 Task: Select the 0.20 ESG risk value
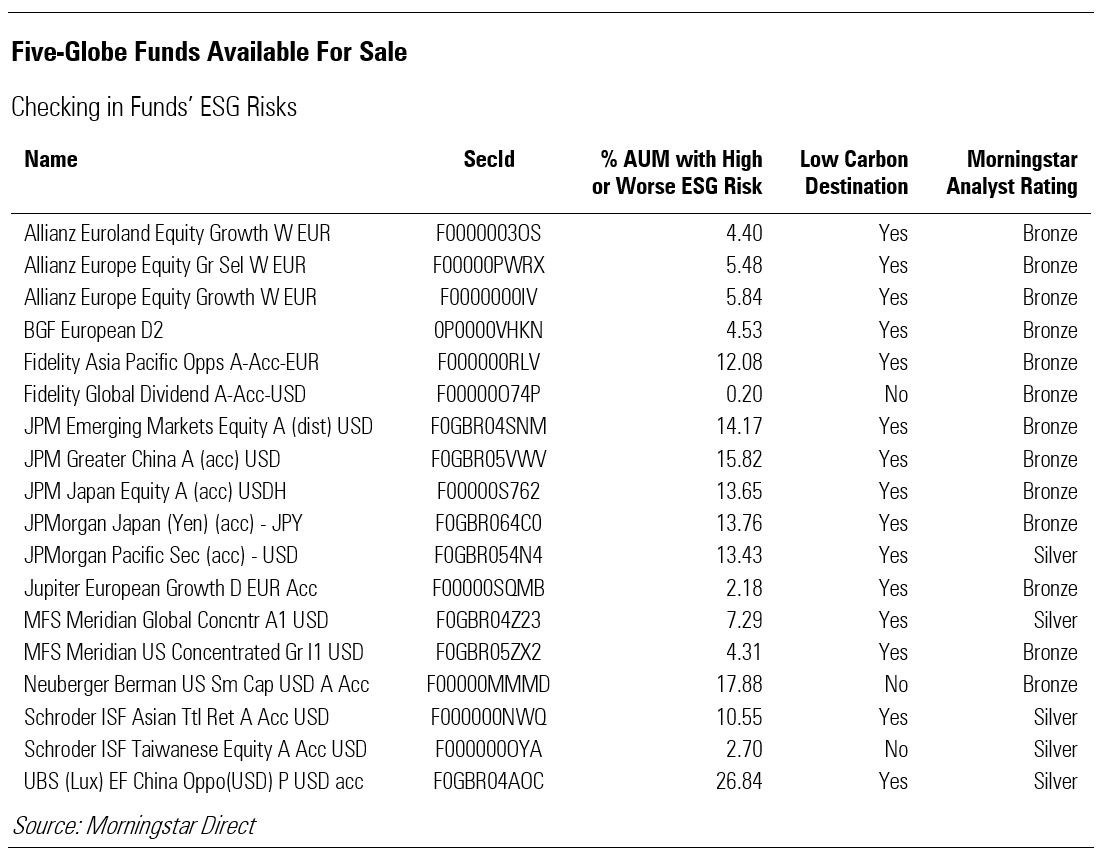point(744,394)
